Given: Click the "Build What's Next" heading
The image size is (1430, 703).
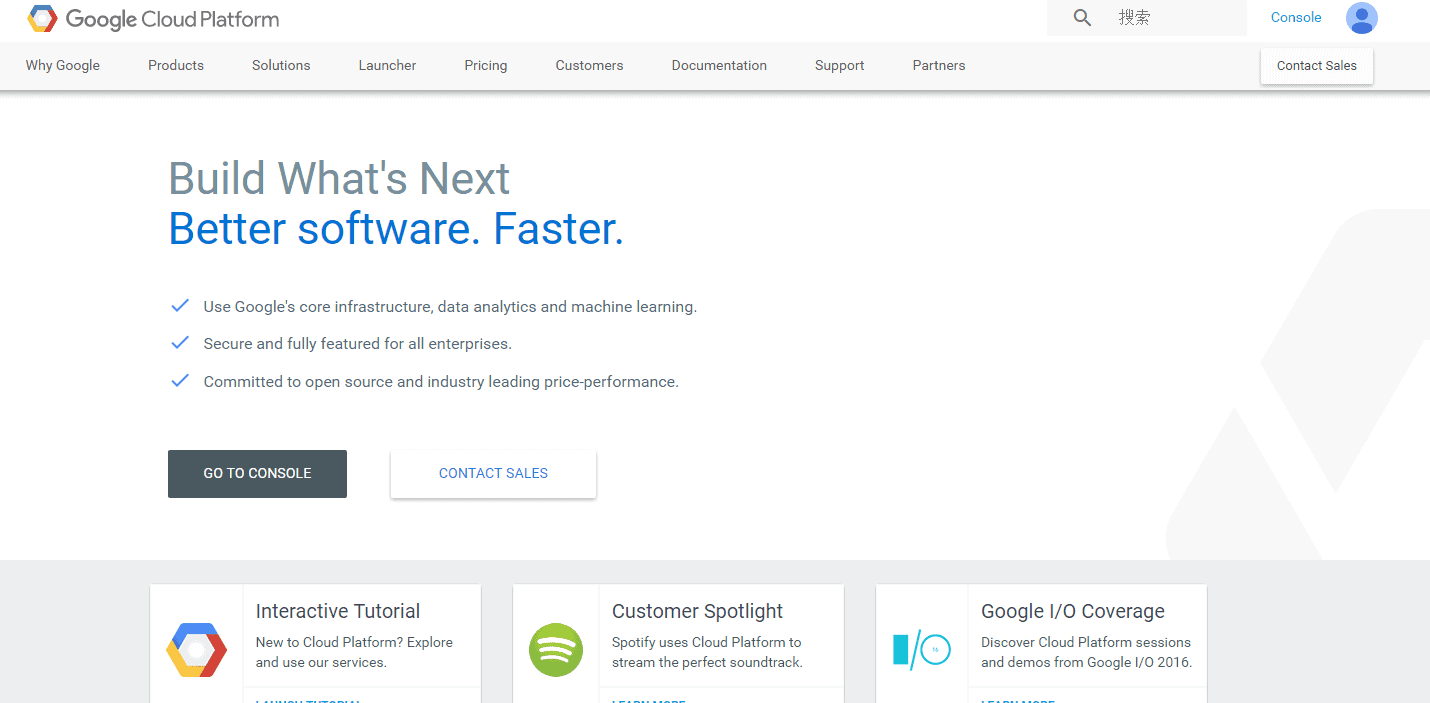Looking at the screenshot, I should (339, 179).
